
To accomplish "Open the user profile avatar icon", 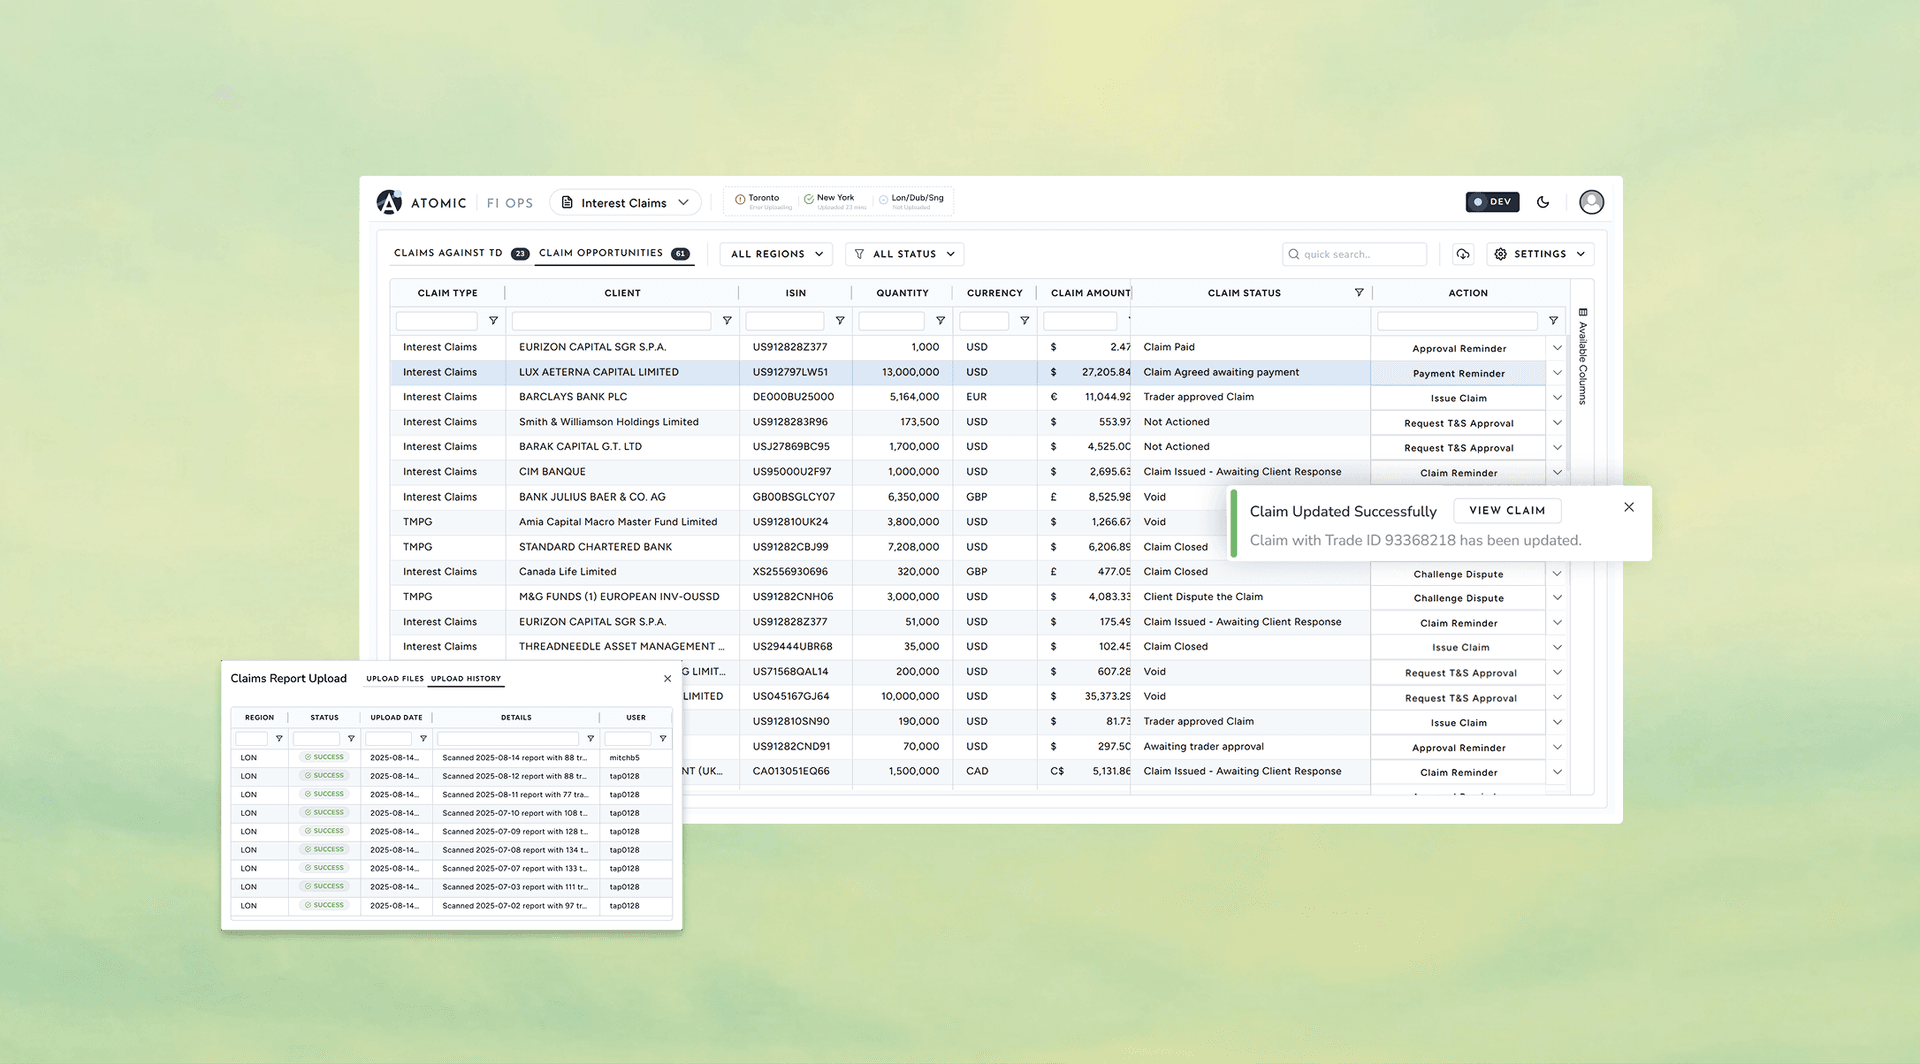I will coord(1591,202).
